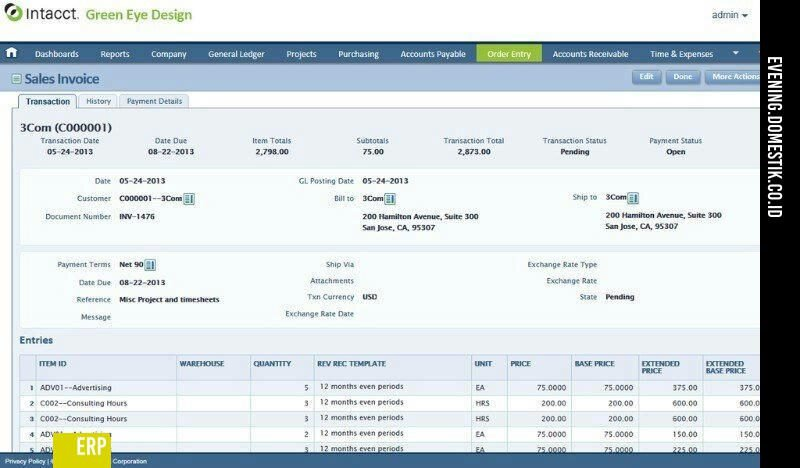Click document number INV-1476
Viewport: 800px width, 468px height.
(x=137, y=216)
